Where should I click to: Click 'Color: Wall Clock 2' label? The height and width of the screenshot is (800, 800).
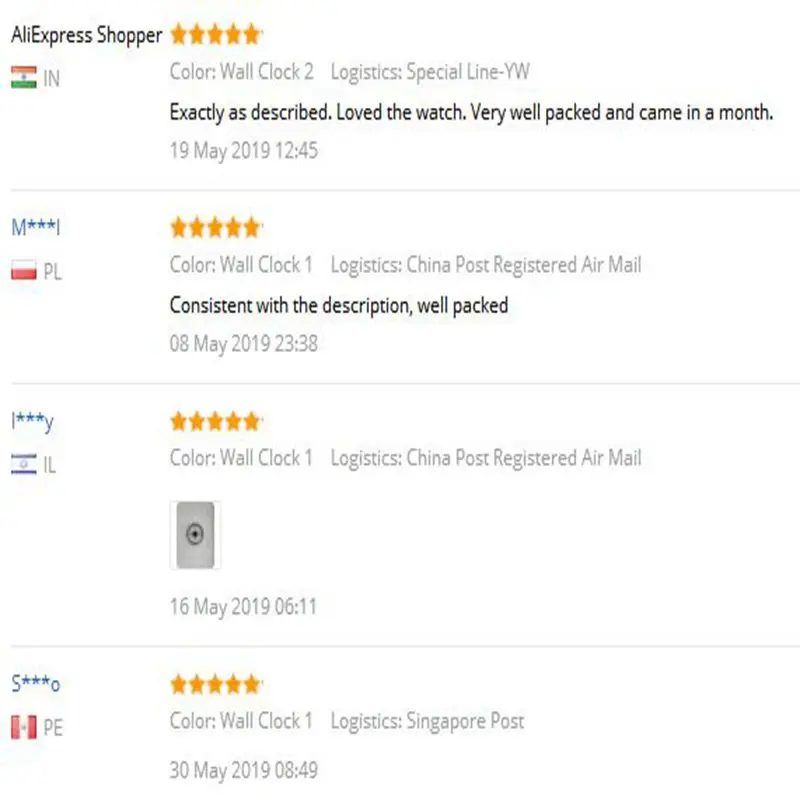[242, 72]
